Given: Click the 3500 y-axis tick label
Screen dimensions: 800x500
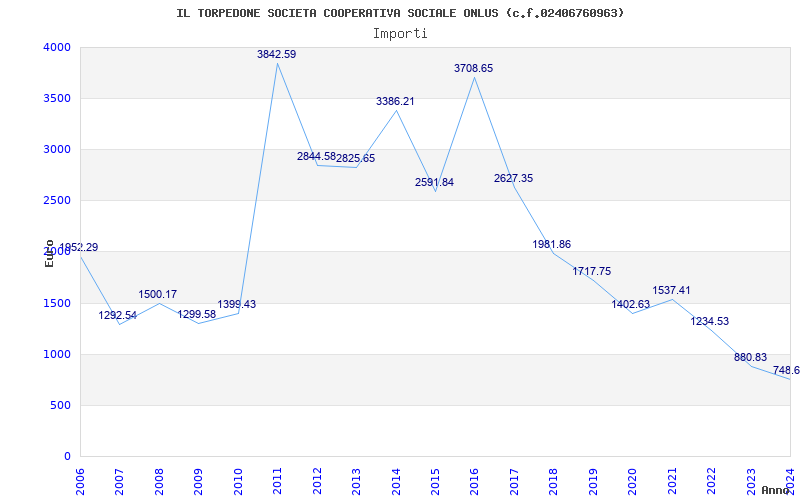Looking at the screenshot, I should click(55, 98).
